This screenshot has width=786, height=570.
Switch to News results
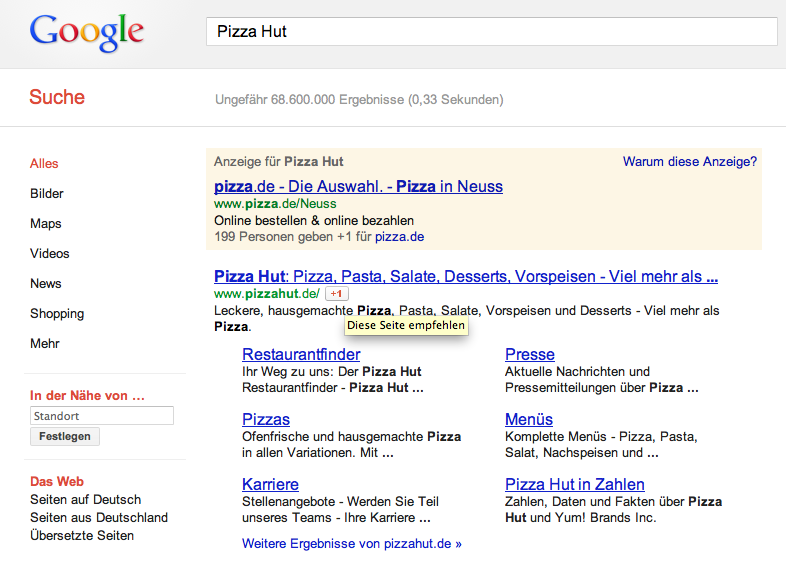pyautogui.click(x=46, y=284)
